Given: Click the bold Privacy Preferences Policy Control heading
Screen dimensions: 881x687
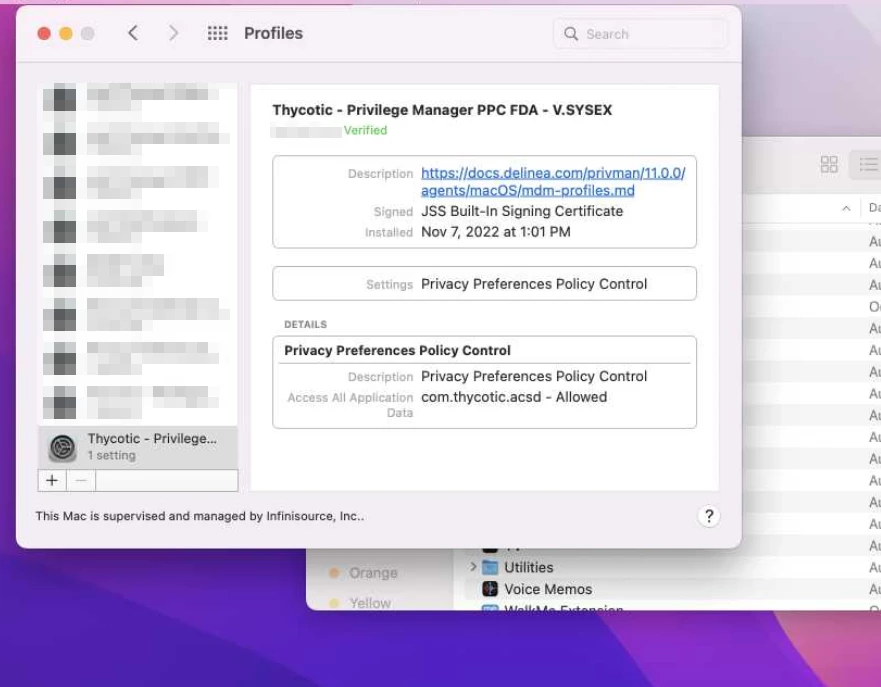Looking at the screenshot, I should tap(397, 351).
